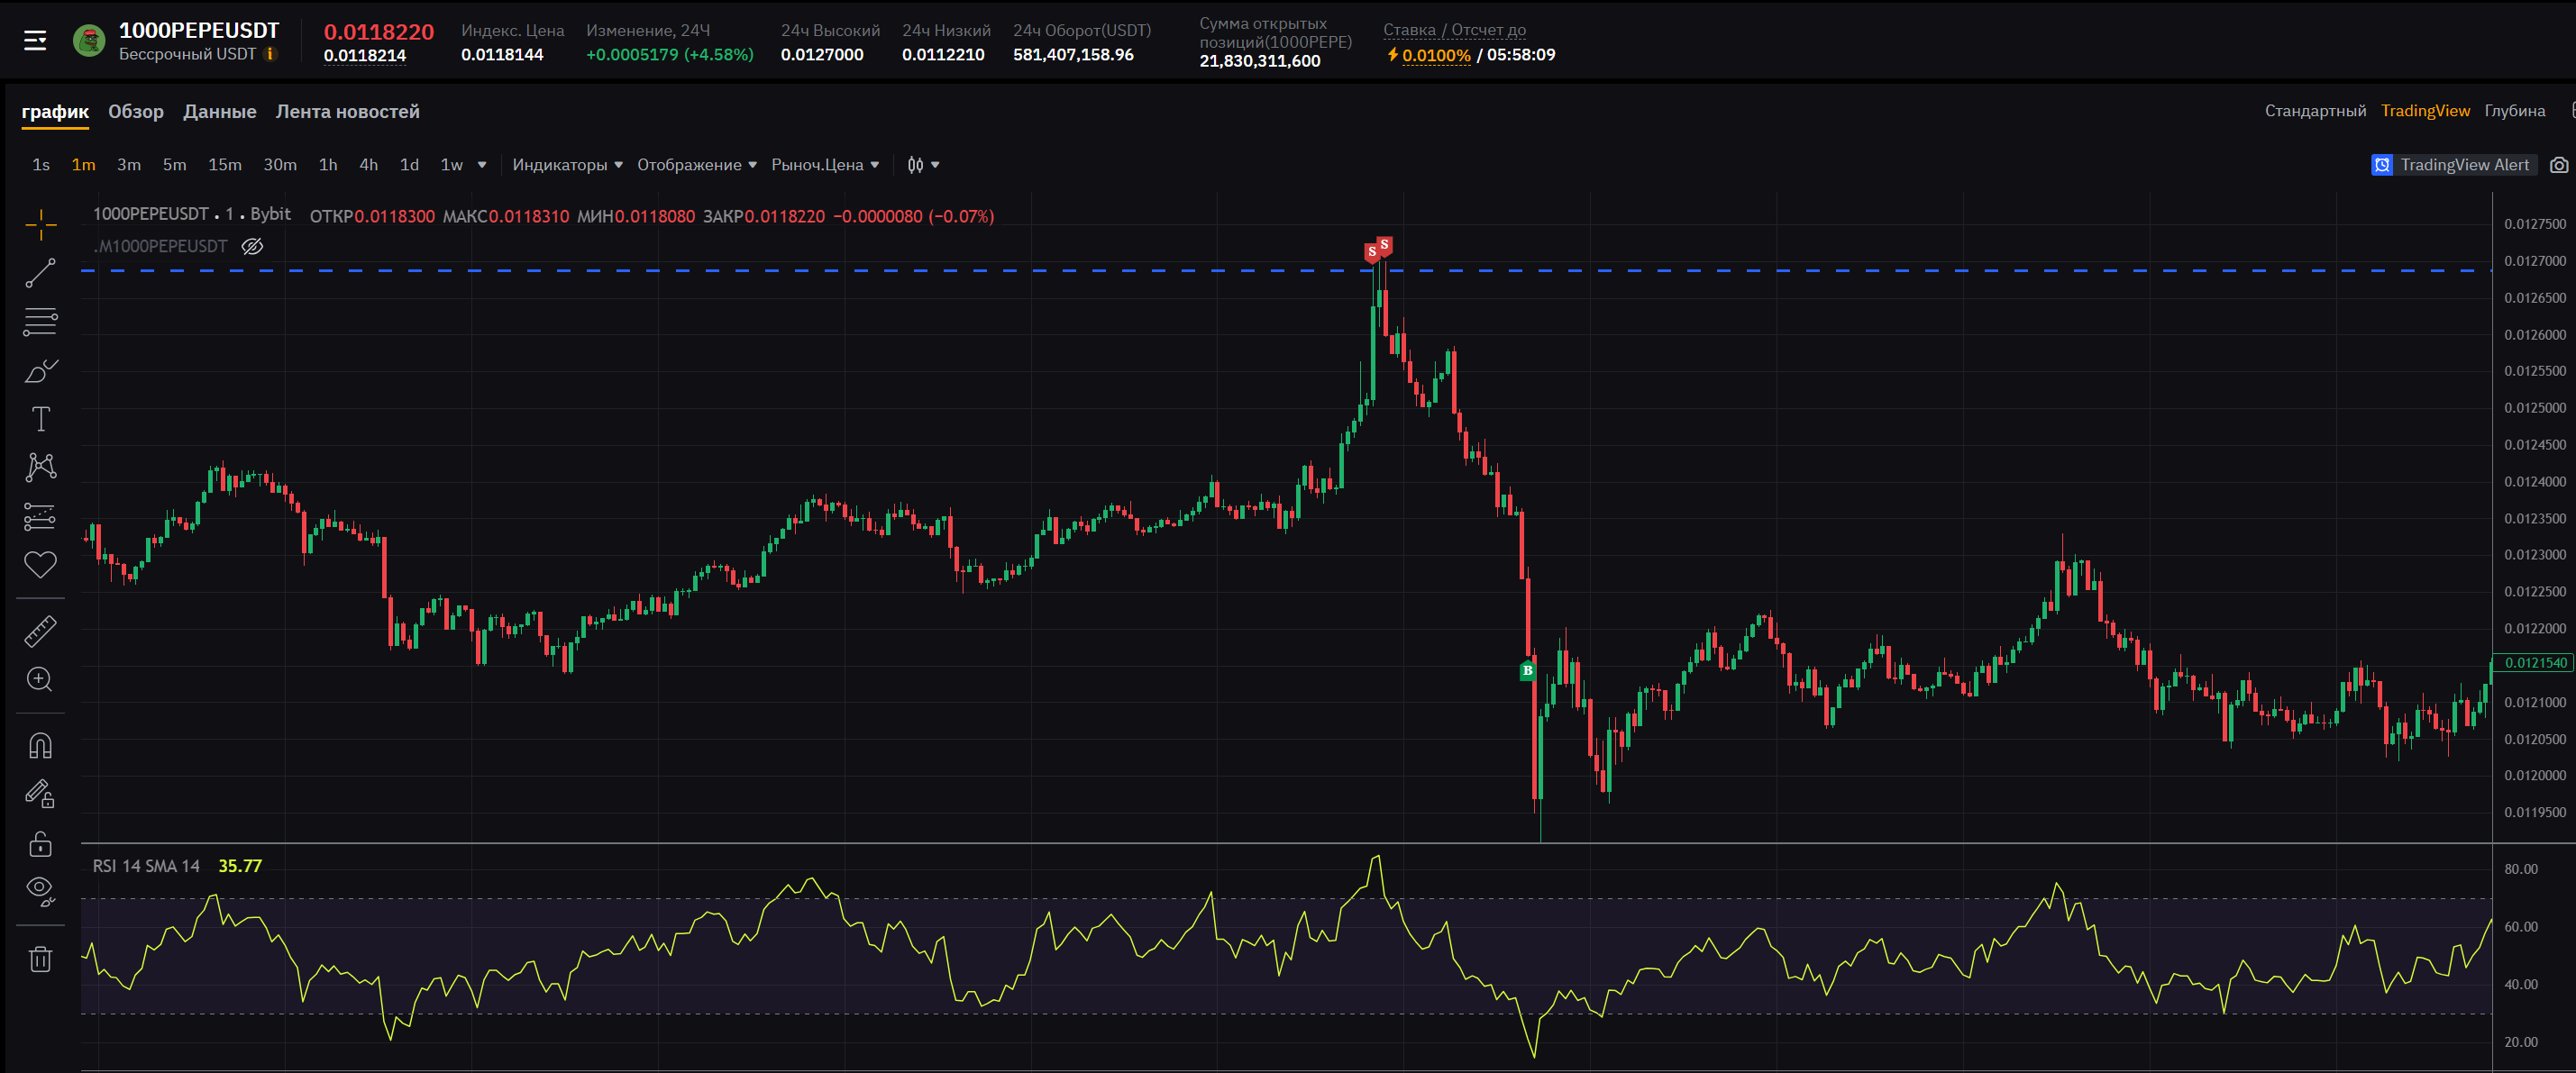Toggle magnet mode in the drawing toolbar
This screenshot has height=1073, width=2576.
point(40,746)
